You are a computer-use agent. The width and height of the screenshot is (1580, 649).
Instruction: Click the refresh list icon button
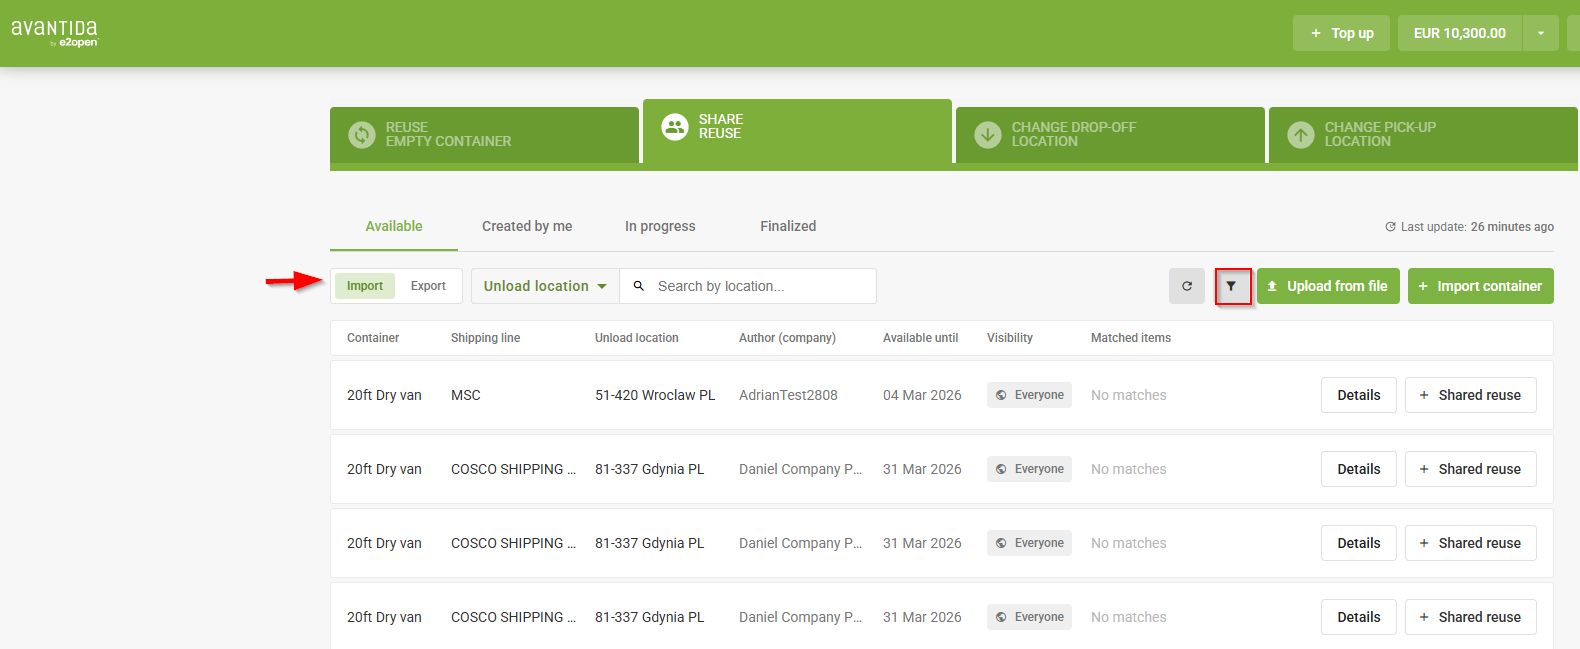(x=1187, y=286)
